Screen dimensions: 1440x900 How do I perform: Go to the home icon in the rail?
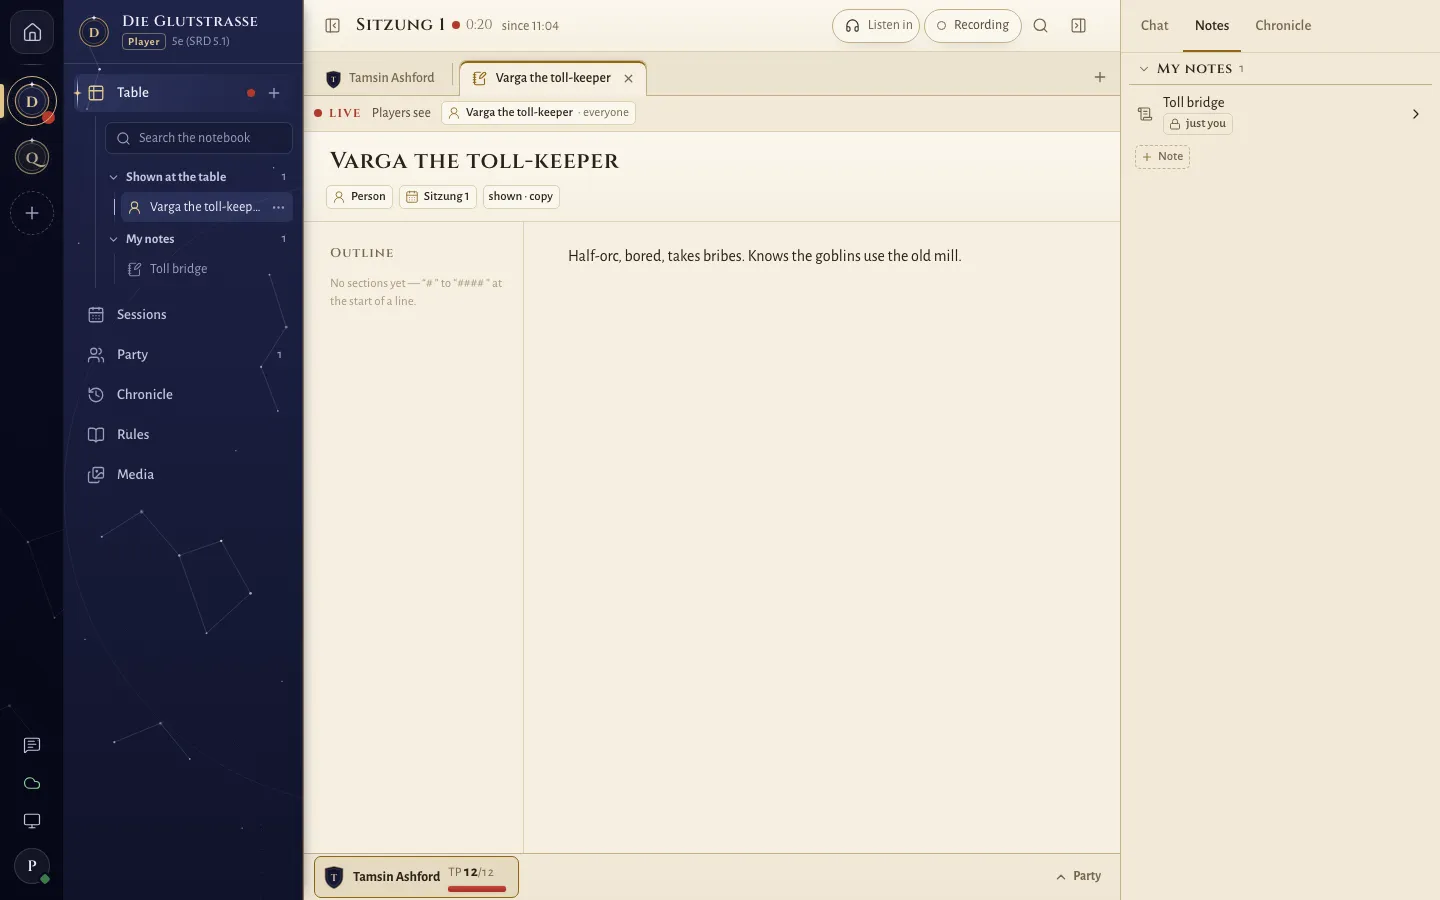click(32, 32)
